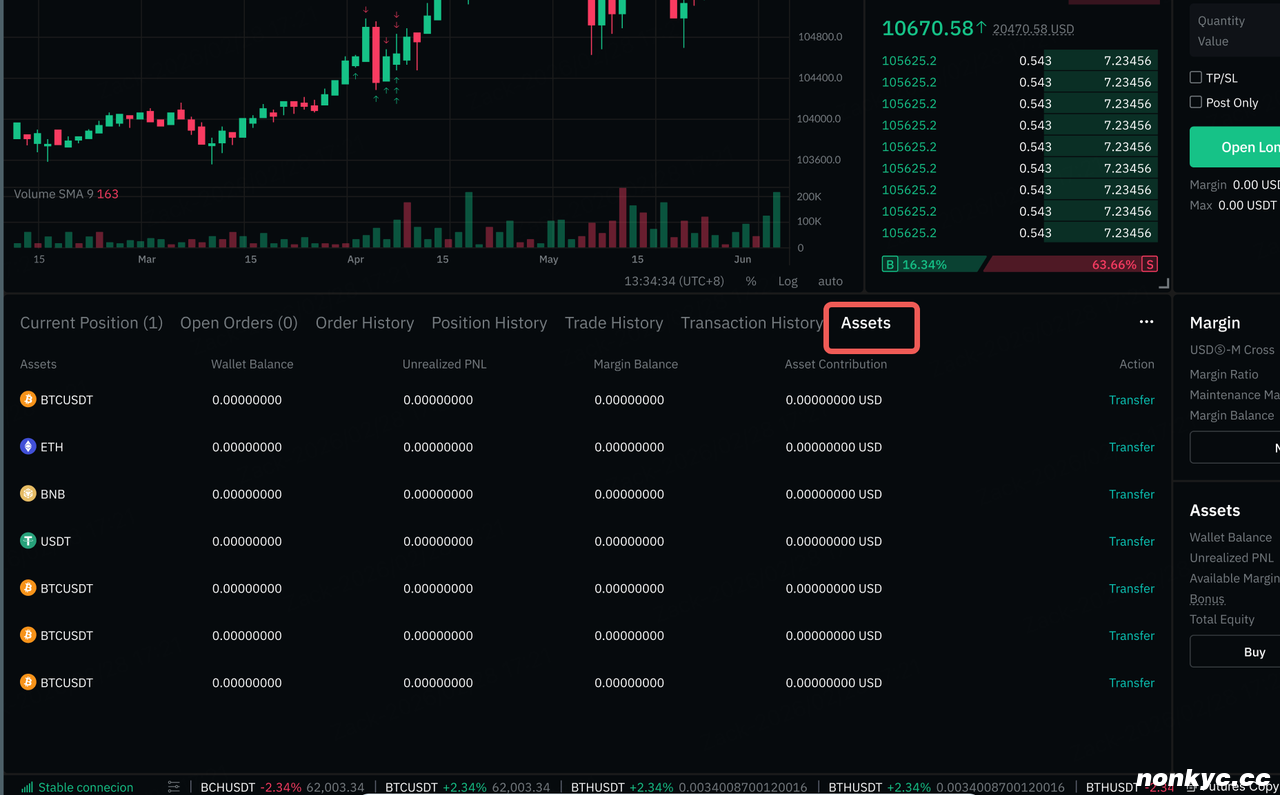The height and width of the screenshot is (795, 1280).
Task: Open the Current Position (1) tab
Action: pos(91,323)
